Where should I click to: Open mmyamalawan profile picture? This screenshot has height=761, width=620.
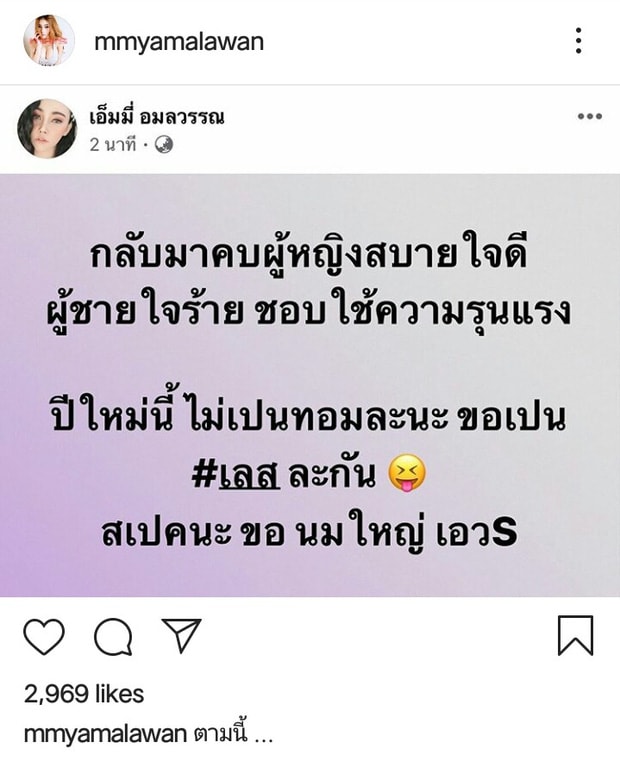[x=49, y=40]
